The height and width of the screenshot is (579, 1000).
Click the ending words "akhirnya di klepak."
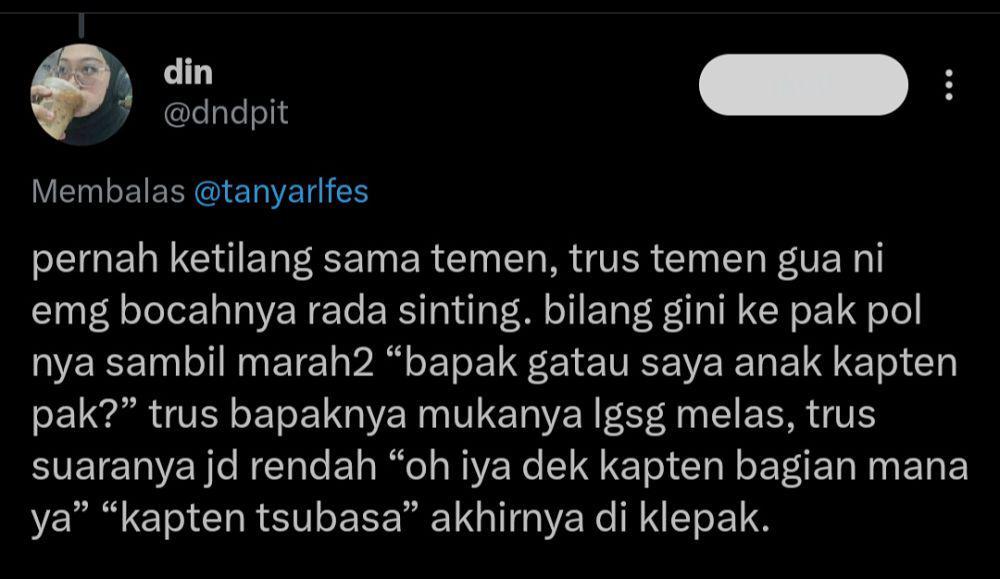pos(601,518)
